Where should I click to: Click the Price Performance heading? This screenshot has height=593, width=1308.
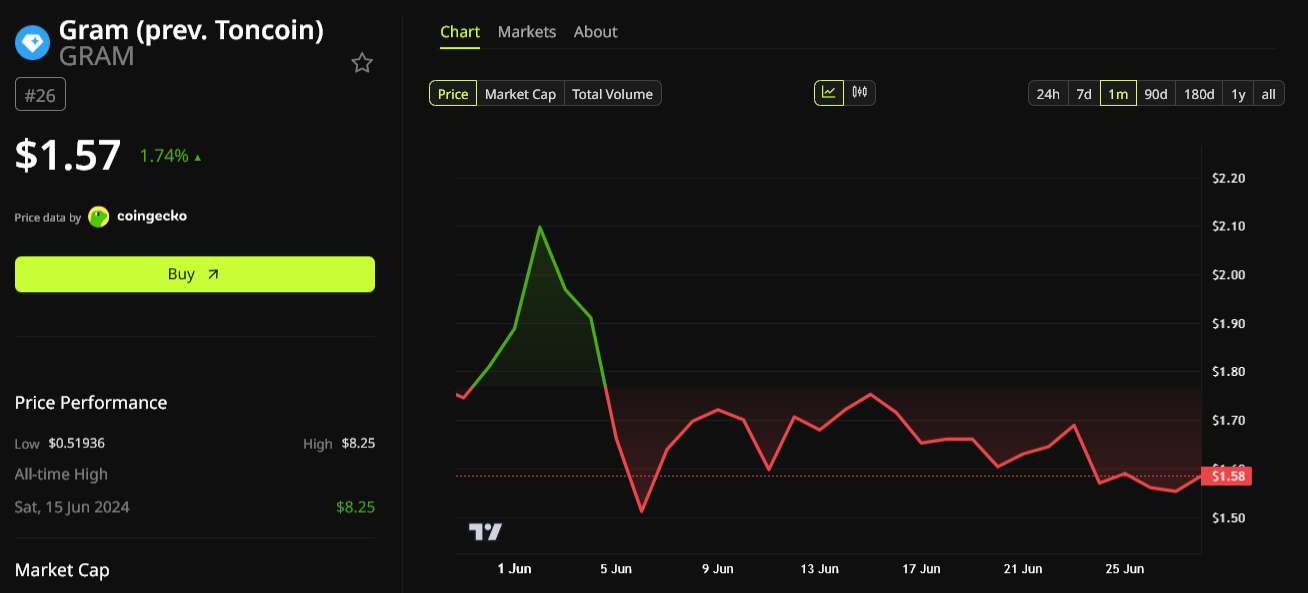91,402
